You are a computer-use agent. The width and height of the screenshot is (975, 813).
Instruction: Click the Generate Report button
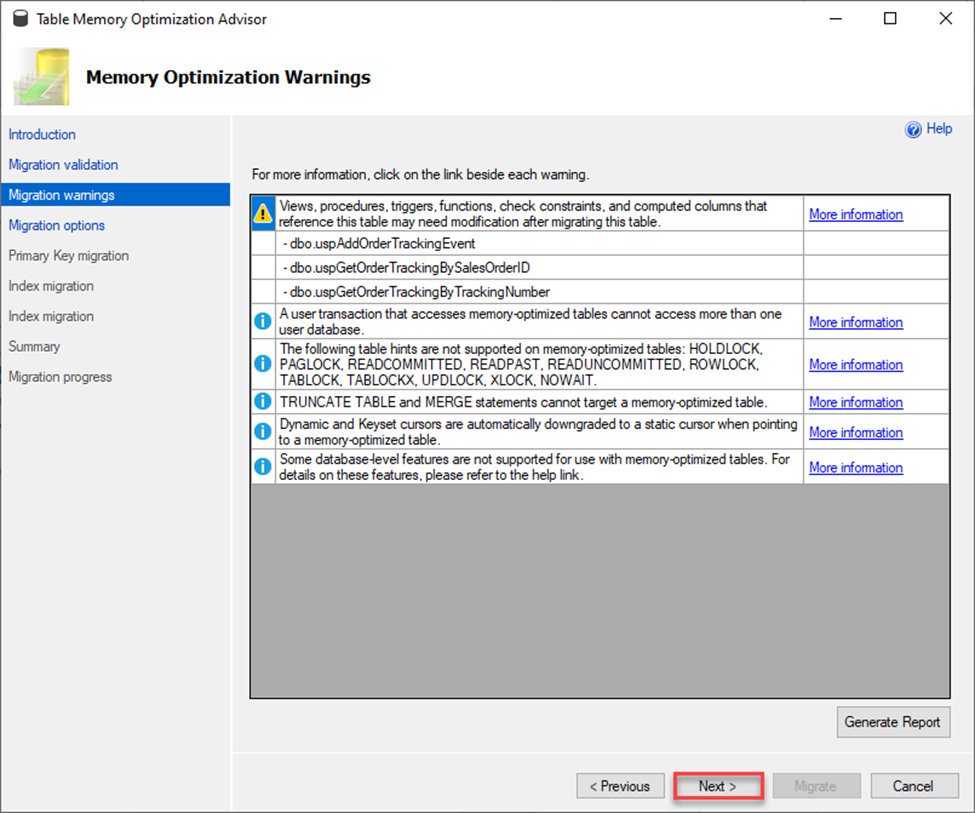[x=893, y=722]
